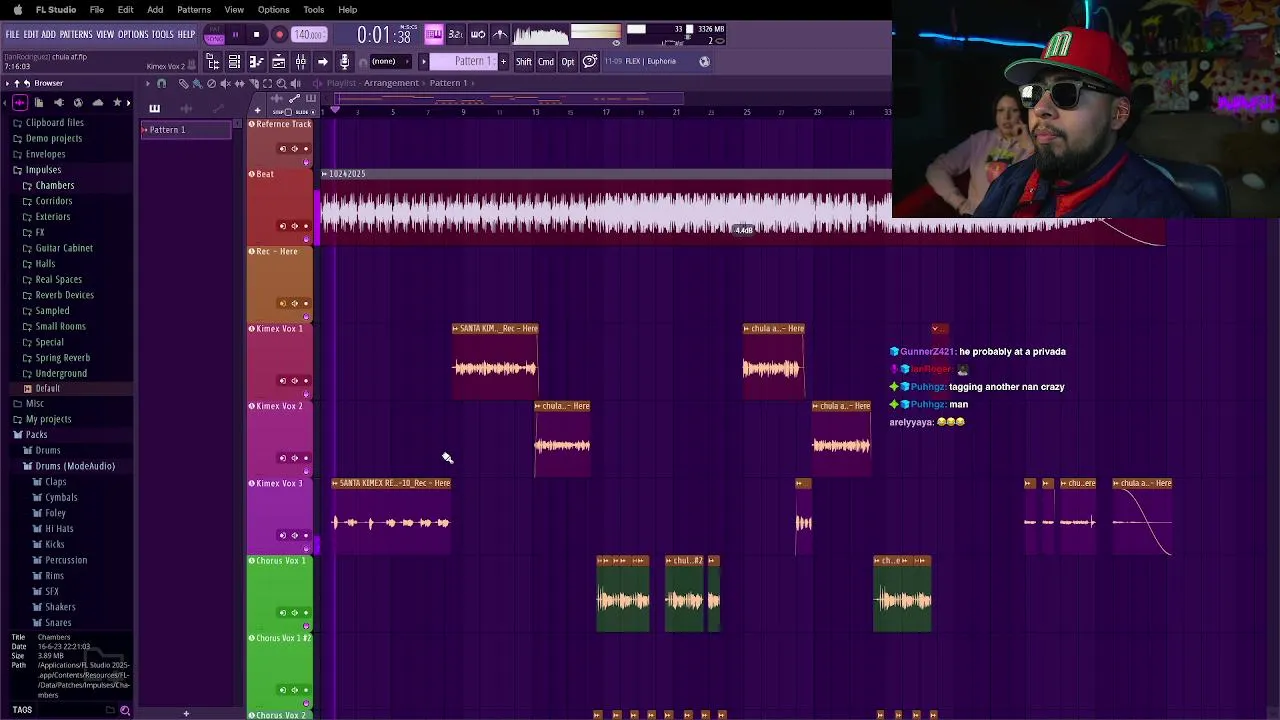
Task: Select the Delete tool in Playlist
Action: [x=211, y=83]
